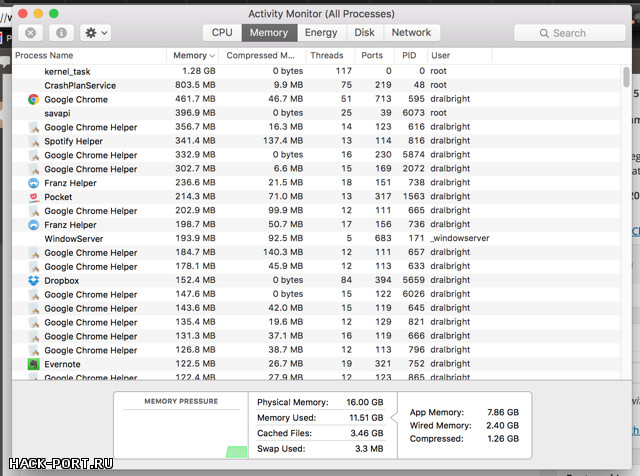Go to the Network tab
Screen dimensions: 640x476
pos(411,33)
